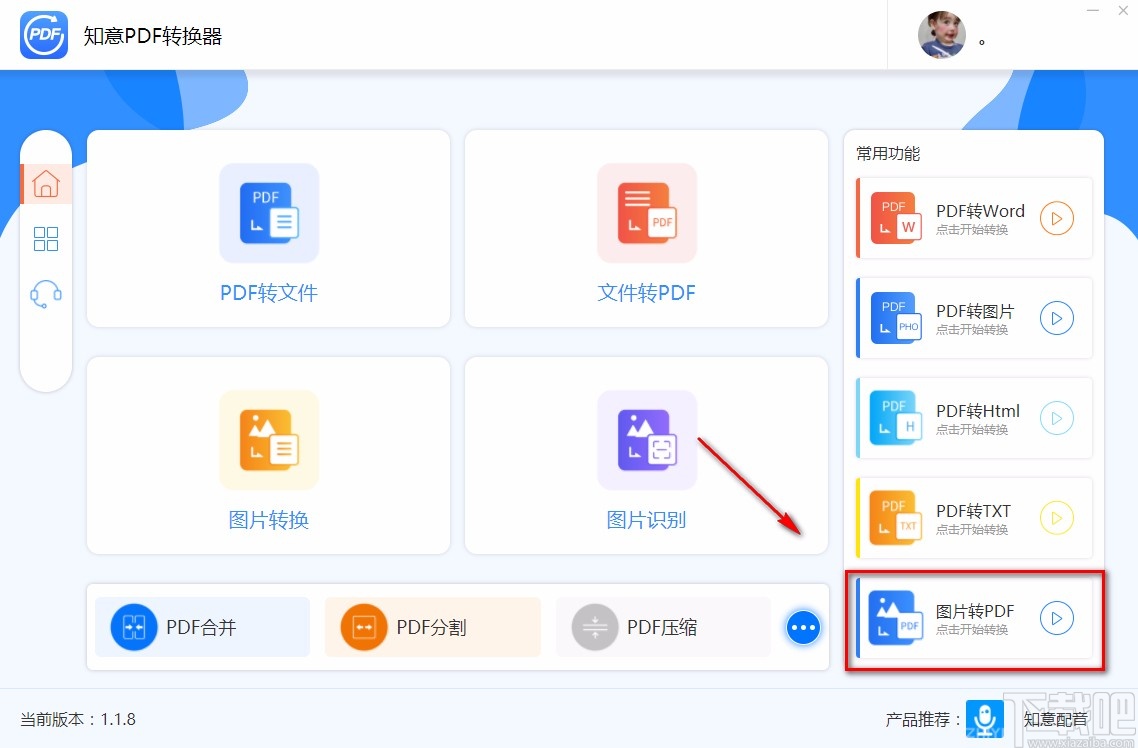
Task: Open the highlighted 图片转PDF function
Action: [x=970, y=619]
